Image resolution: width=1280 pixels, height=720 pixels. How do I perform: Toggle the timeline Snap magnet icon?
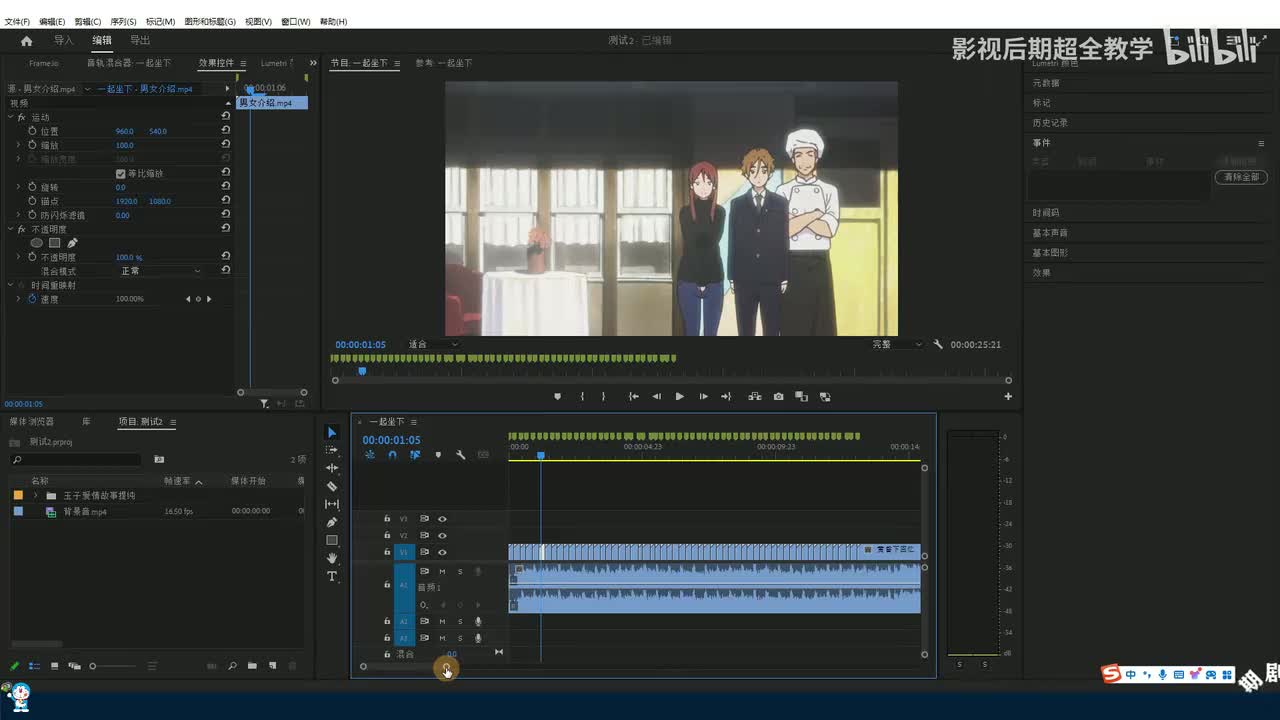pyautogui.click(x=392, y=455)
